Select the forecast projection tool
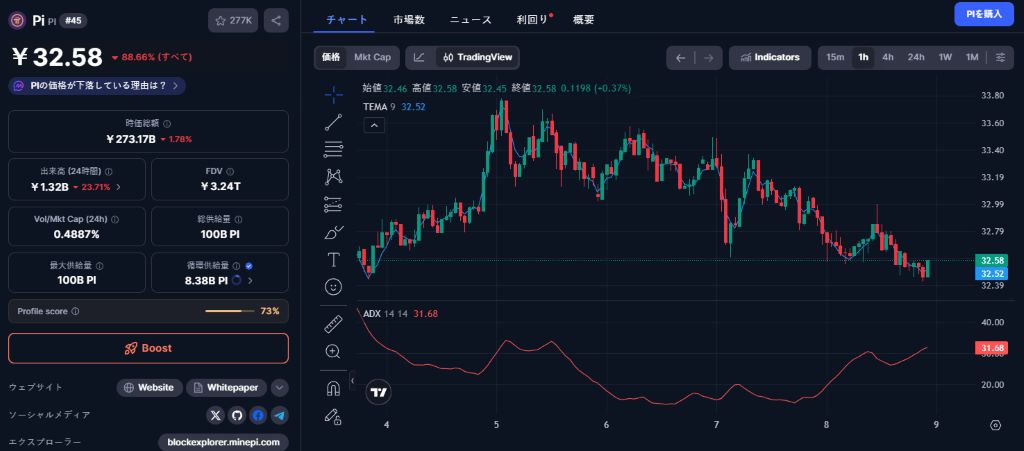The image size is (1024, 451). pos(334,204)
